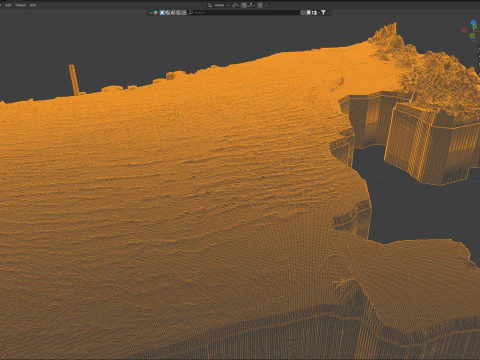This screenshot has width=480, height=360.
Task: Click the blue Z axis gizmo sphere
Action: [x=473, y=23]
